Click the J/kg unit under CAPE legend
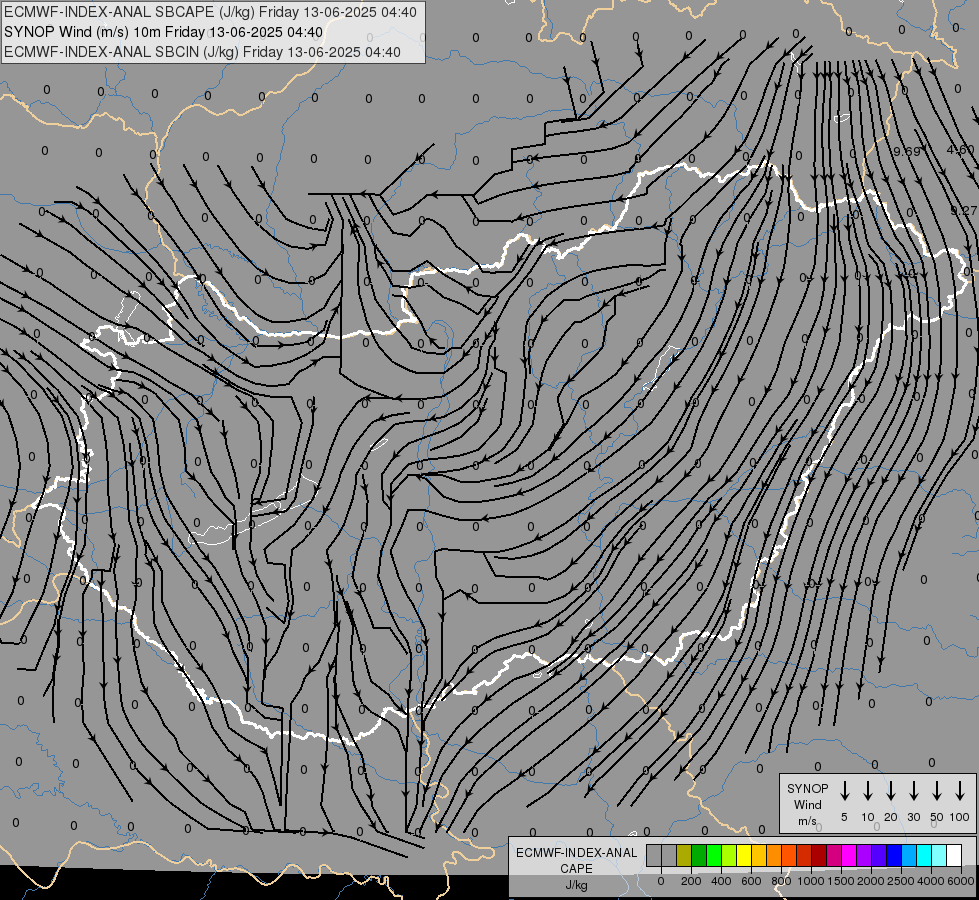Viewport: 979px width, 900px height. coord(576,885)
